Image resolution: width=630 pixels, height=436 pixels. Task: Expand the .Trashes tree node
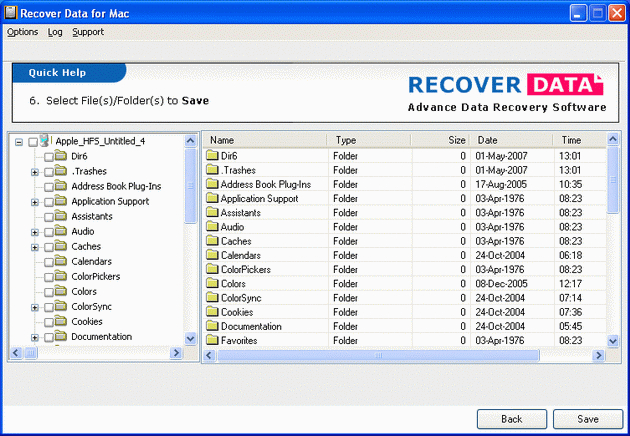[x=35, y=172]
